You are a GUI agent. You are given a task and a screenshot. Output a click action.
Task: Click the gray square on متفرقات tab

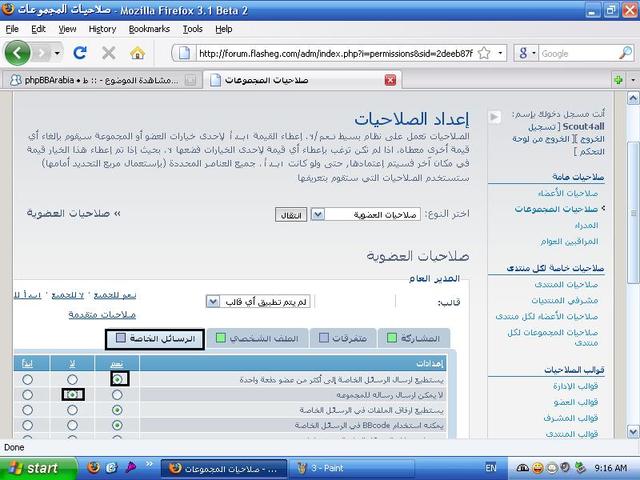click(x=324, y=338)
